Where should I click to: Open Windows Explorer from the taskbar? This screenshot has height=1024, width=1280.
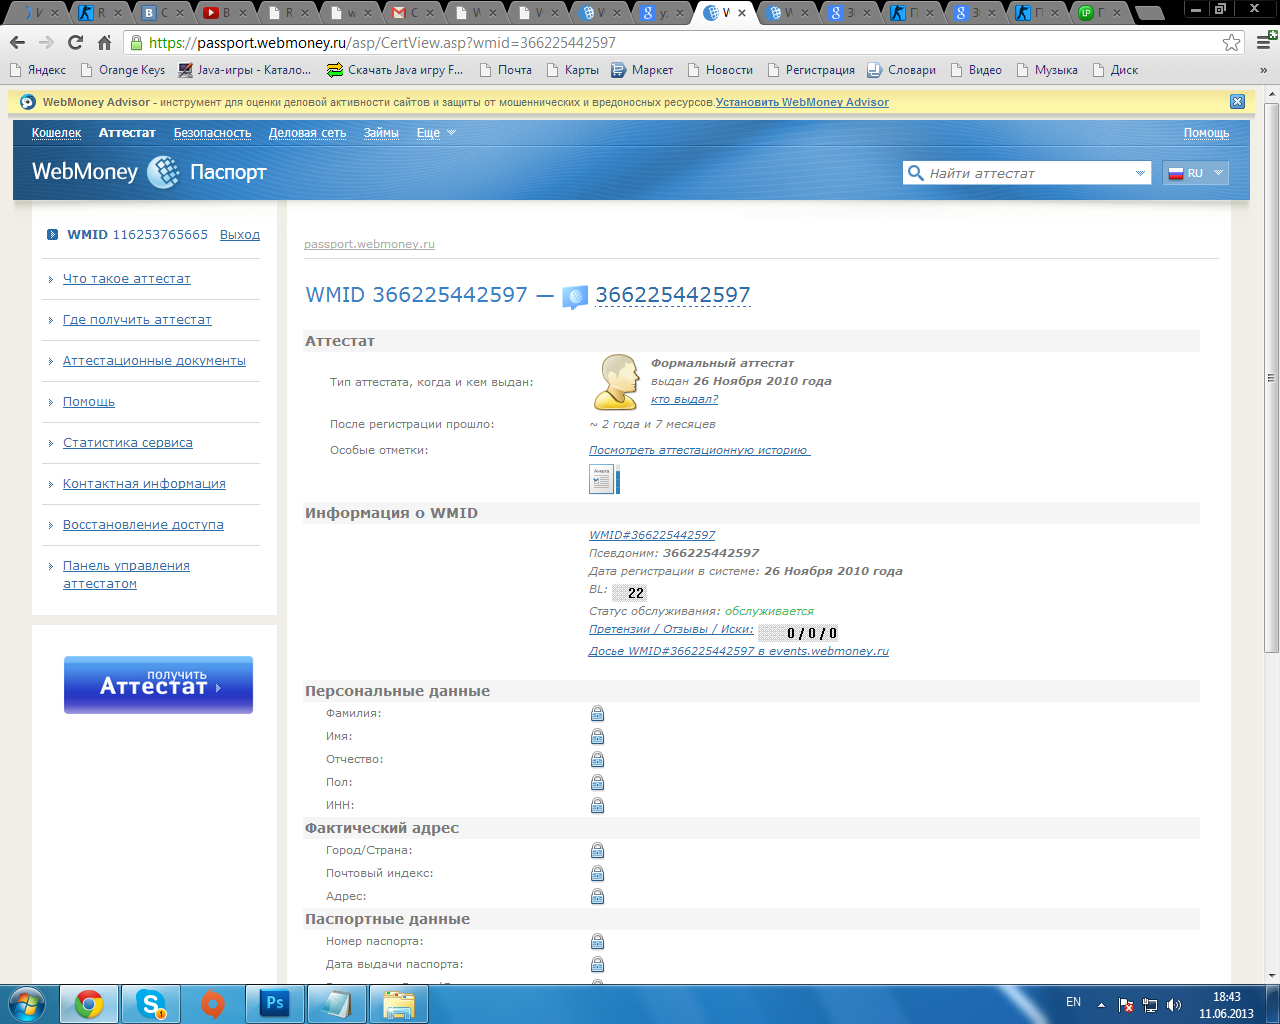(399, 1004)
